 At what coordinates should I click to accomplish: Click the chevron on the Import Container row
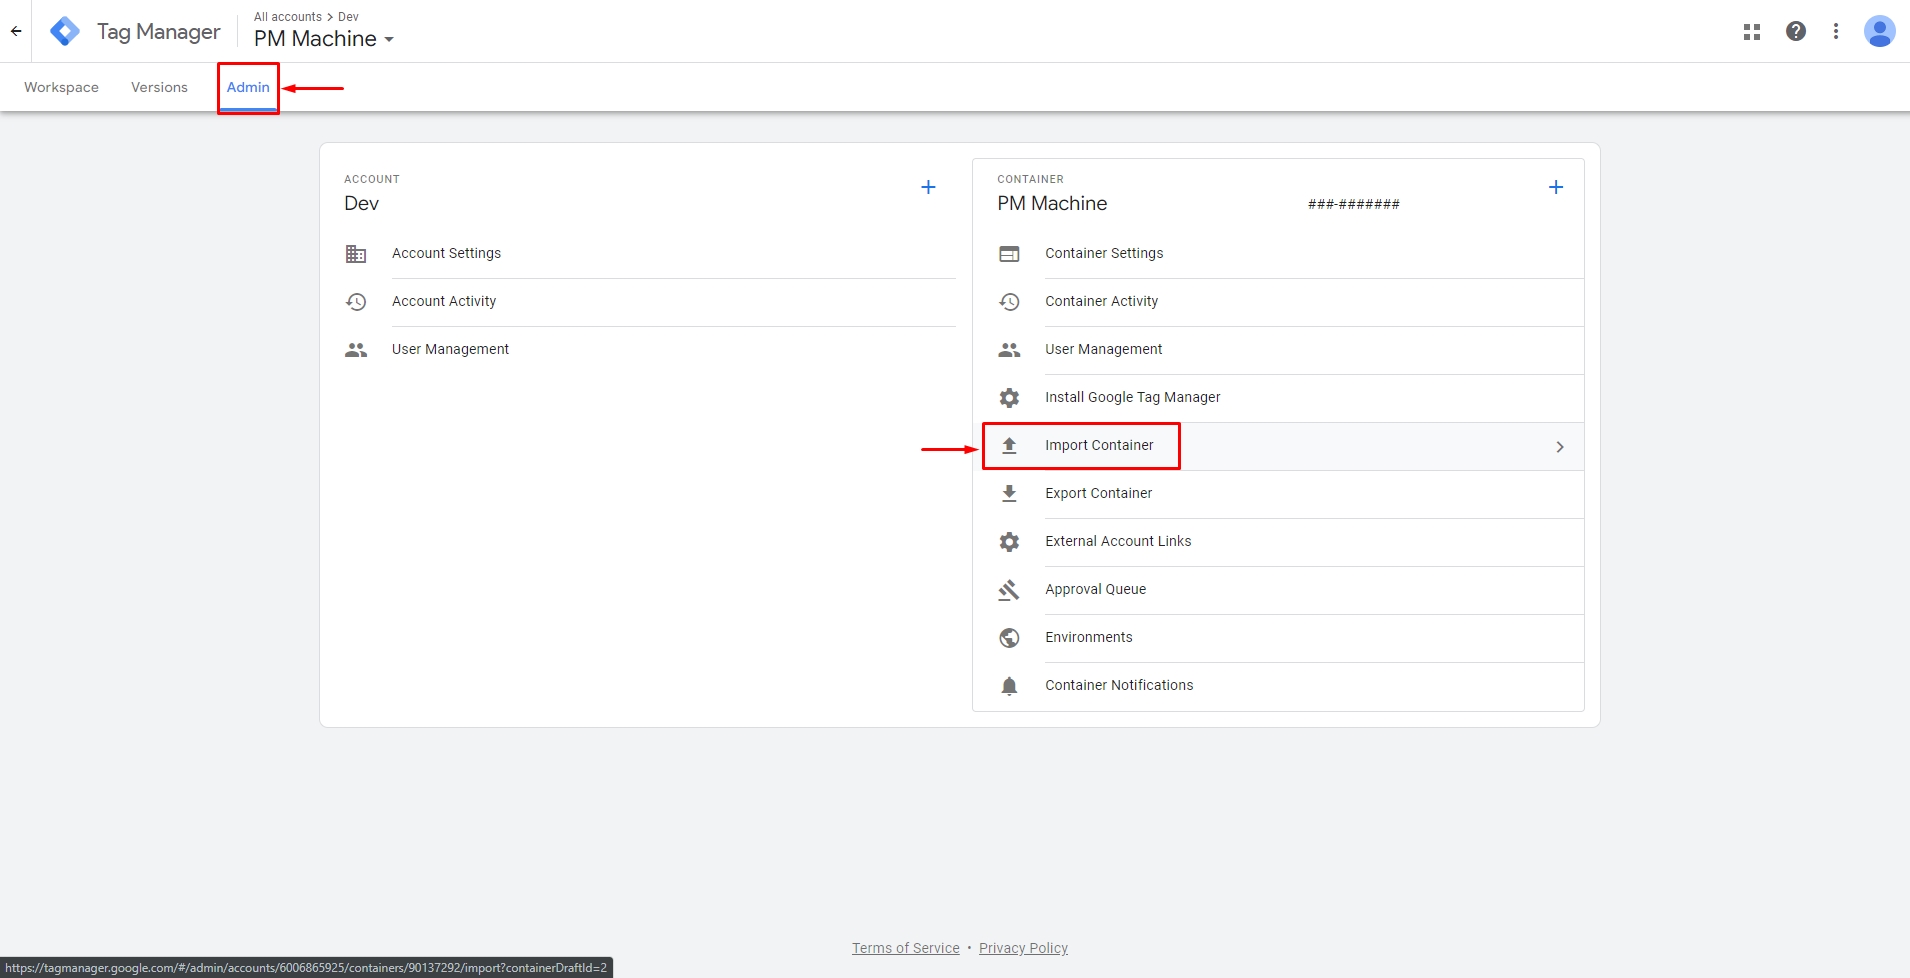coord(1560,447)
